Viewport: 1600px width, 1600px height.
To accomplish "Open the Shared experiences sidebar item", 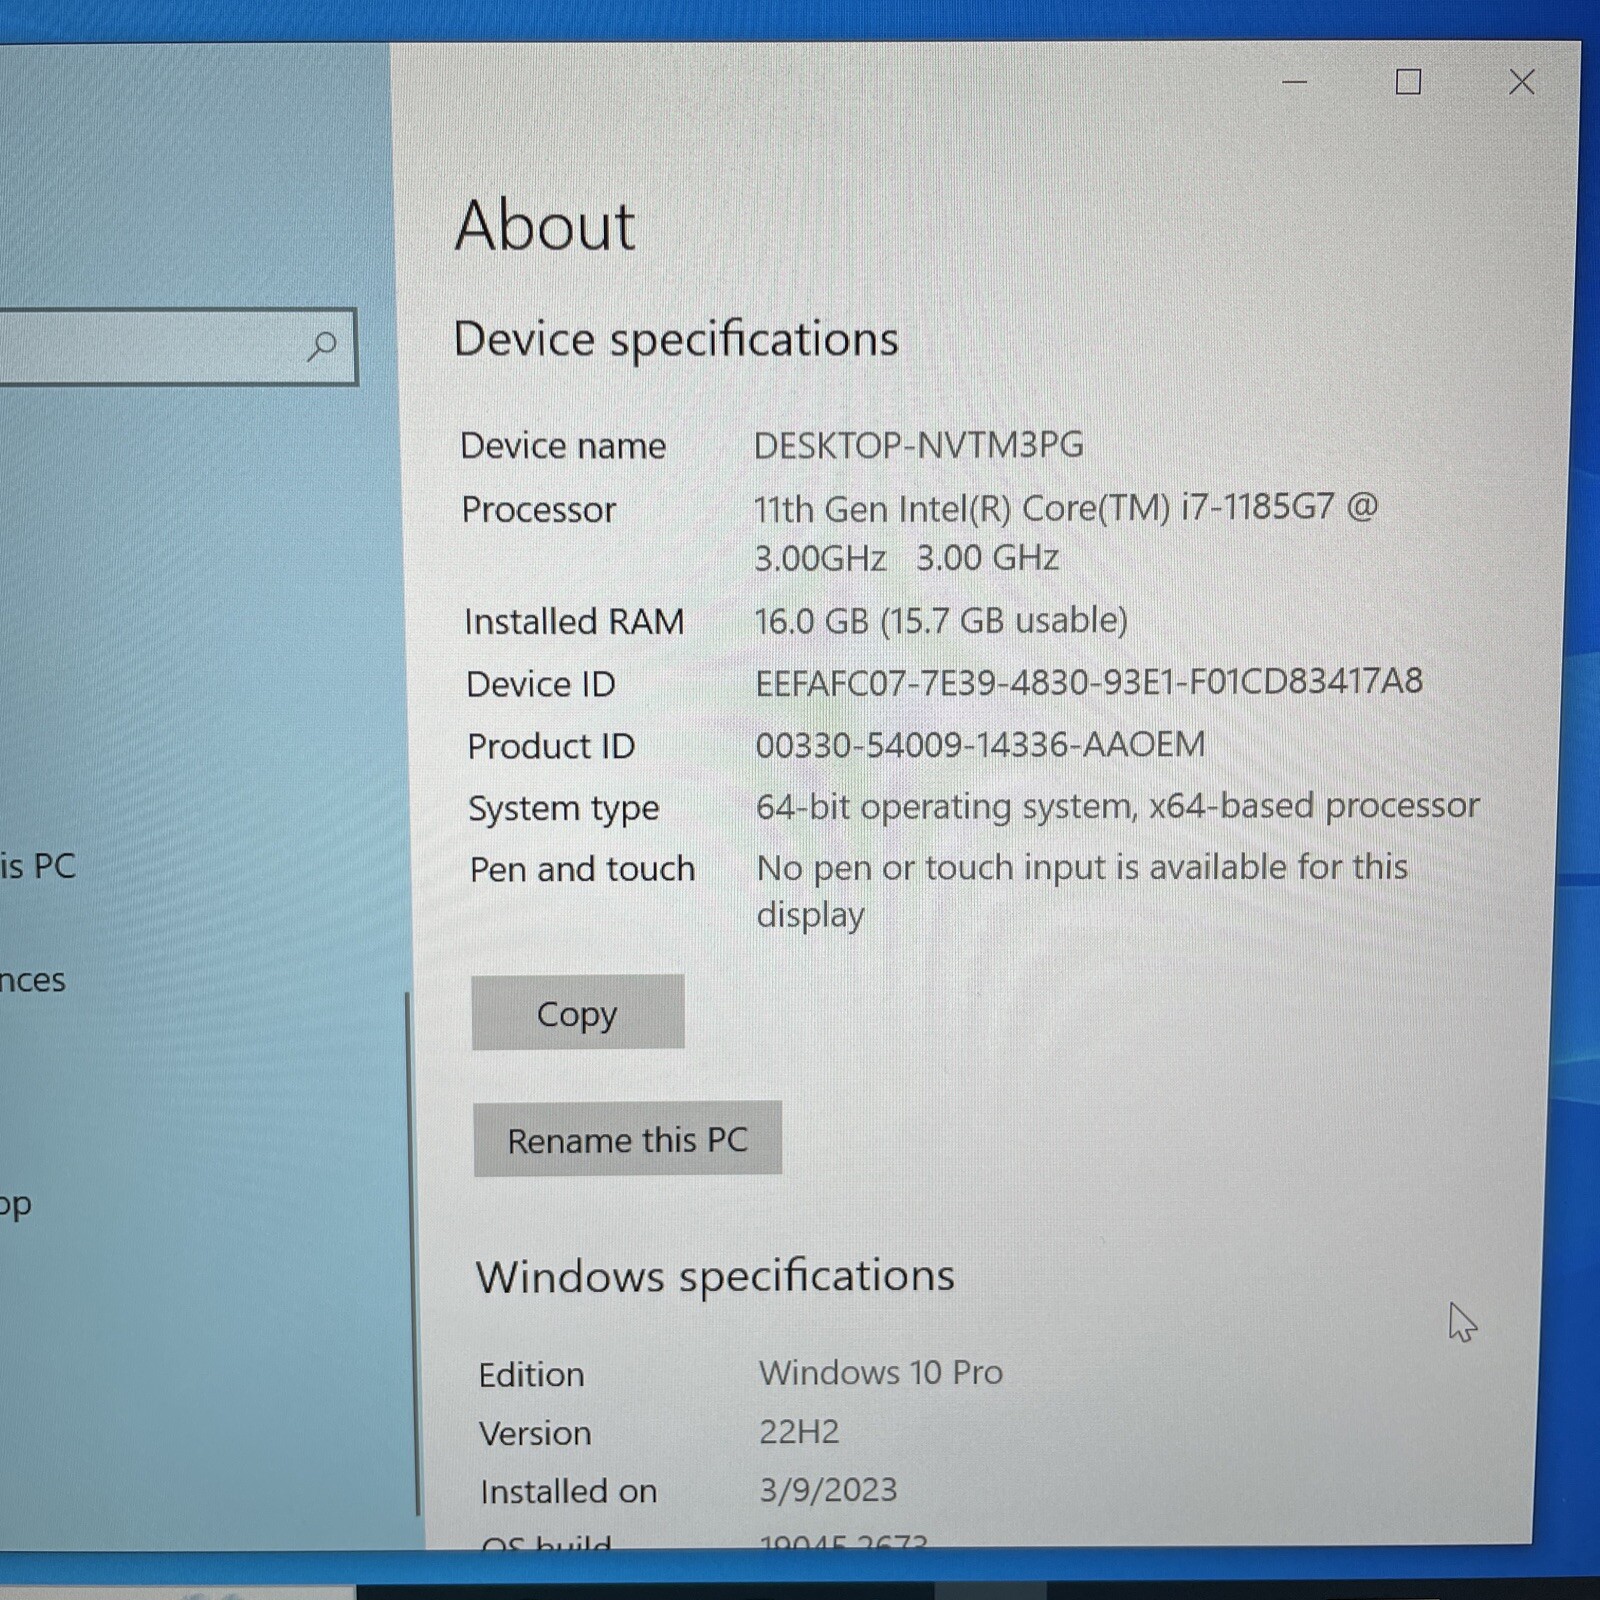I will (33, 980).
